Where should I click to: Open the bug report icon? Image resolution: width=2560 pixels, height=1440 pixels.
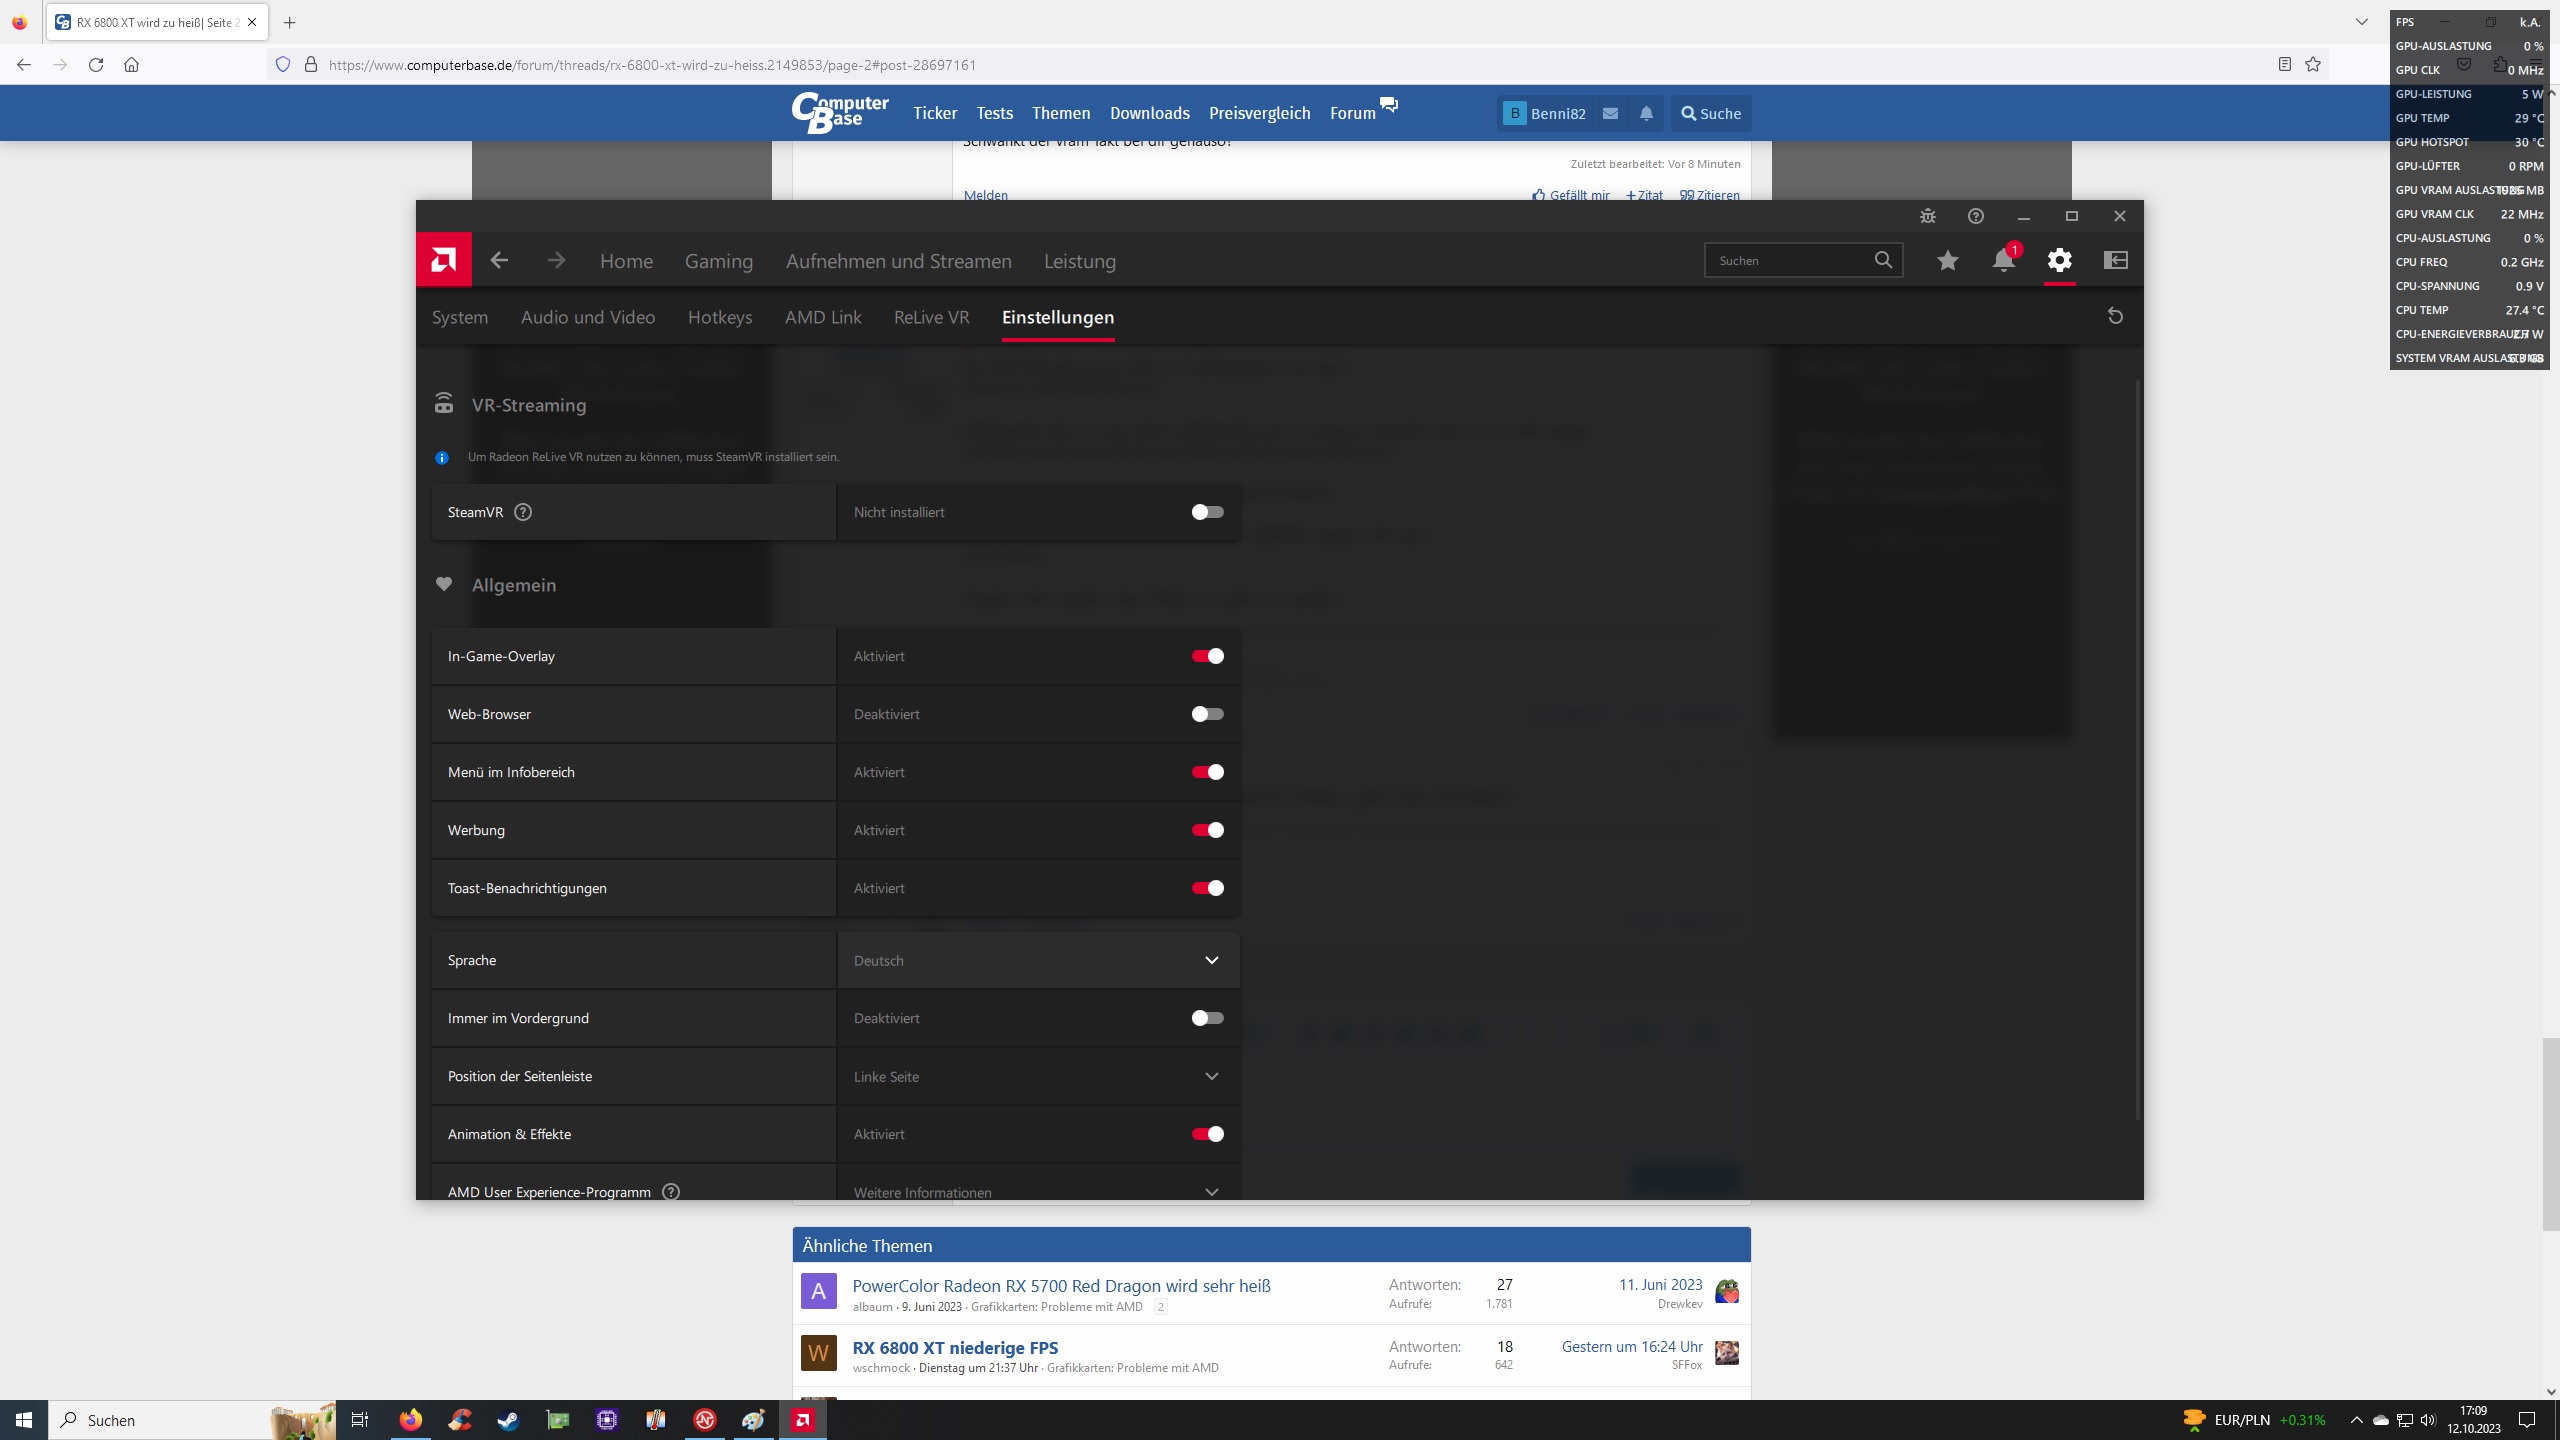[x=1927, y=216]
